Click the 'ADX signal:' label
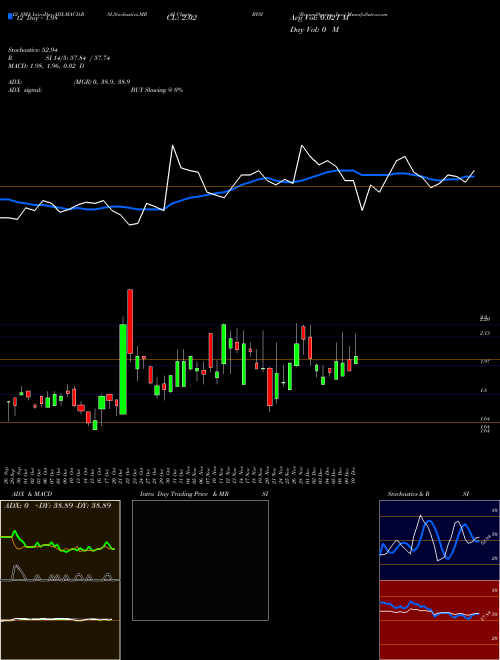This screenshot has height=660, width=500. click(x=24, y=90)
